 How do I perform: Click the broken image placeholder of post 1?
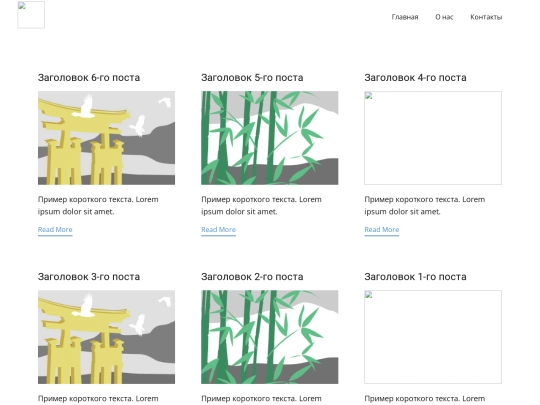[433, 337]
